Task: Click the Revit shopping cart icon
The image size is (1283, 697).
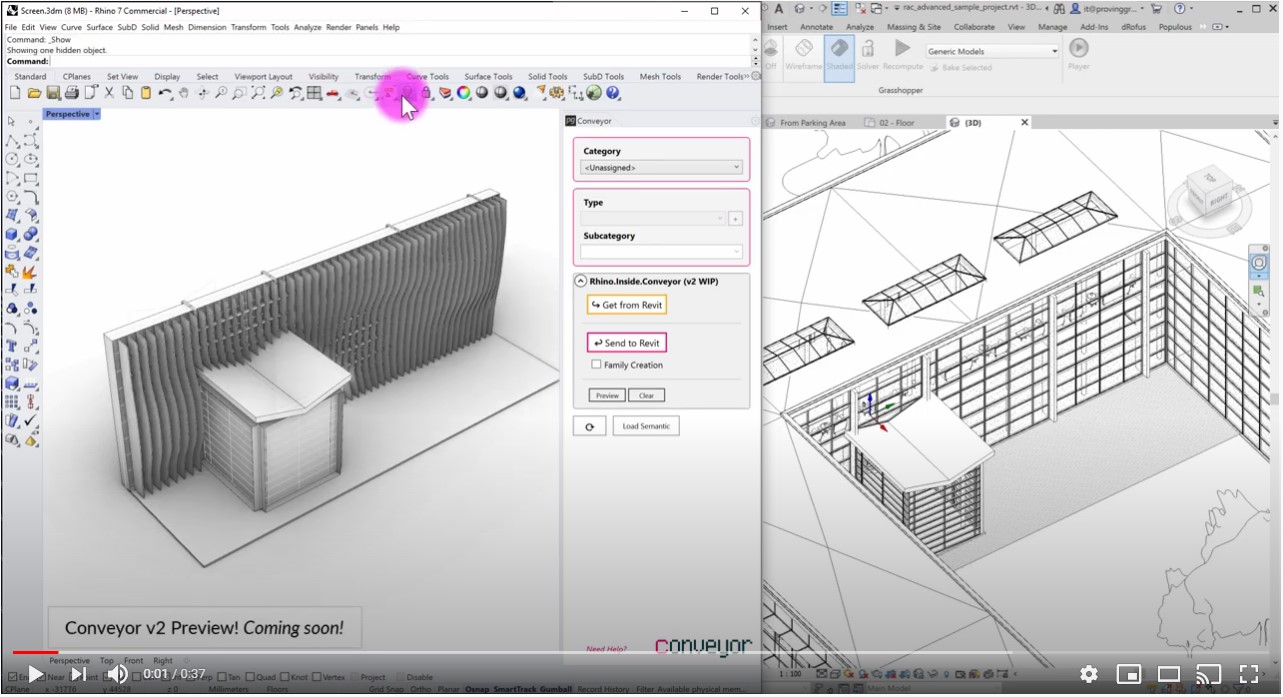Action: 1155,8
